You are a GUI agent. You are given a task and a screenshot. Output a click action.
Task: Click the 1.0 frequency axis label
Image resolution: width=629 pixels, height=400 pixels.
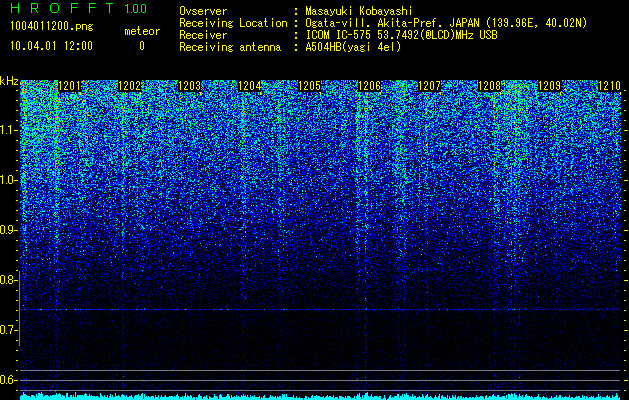(9, 180)
